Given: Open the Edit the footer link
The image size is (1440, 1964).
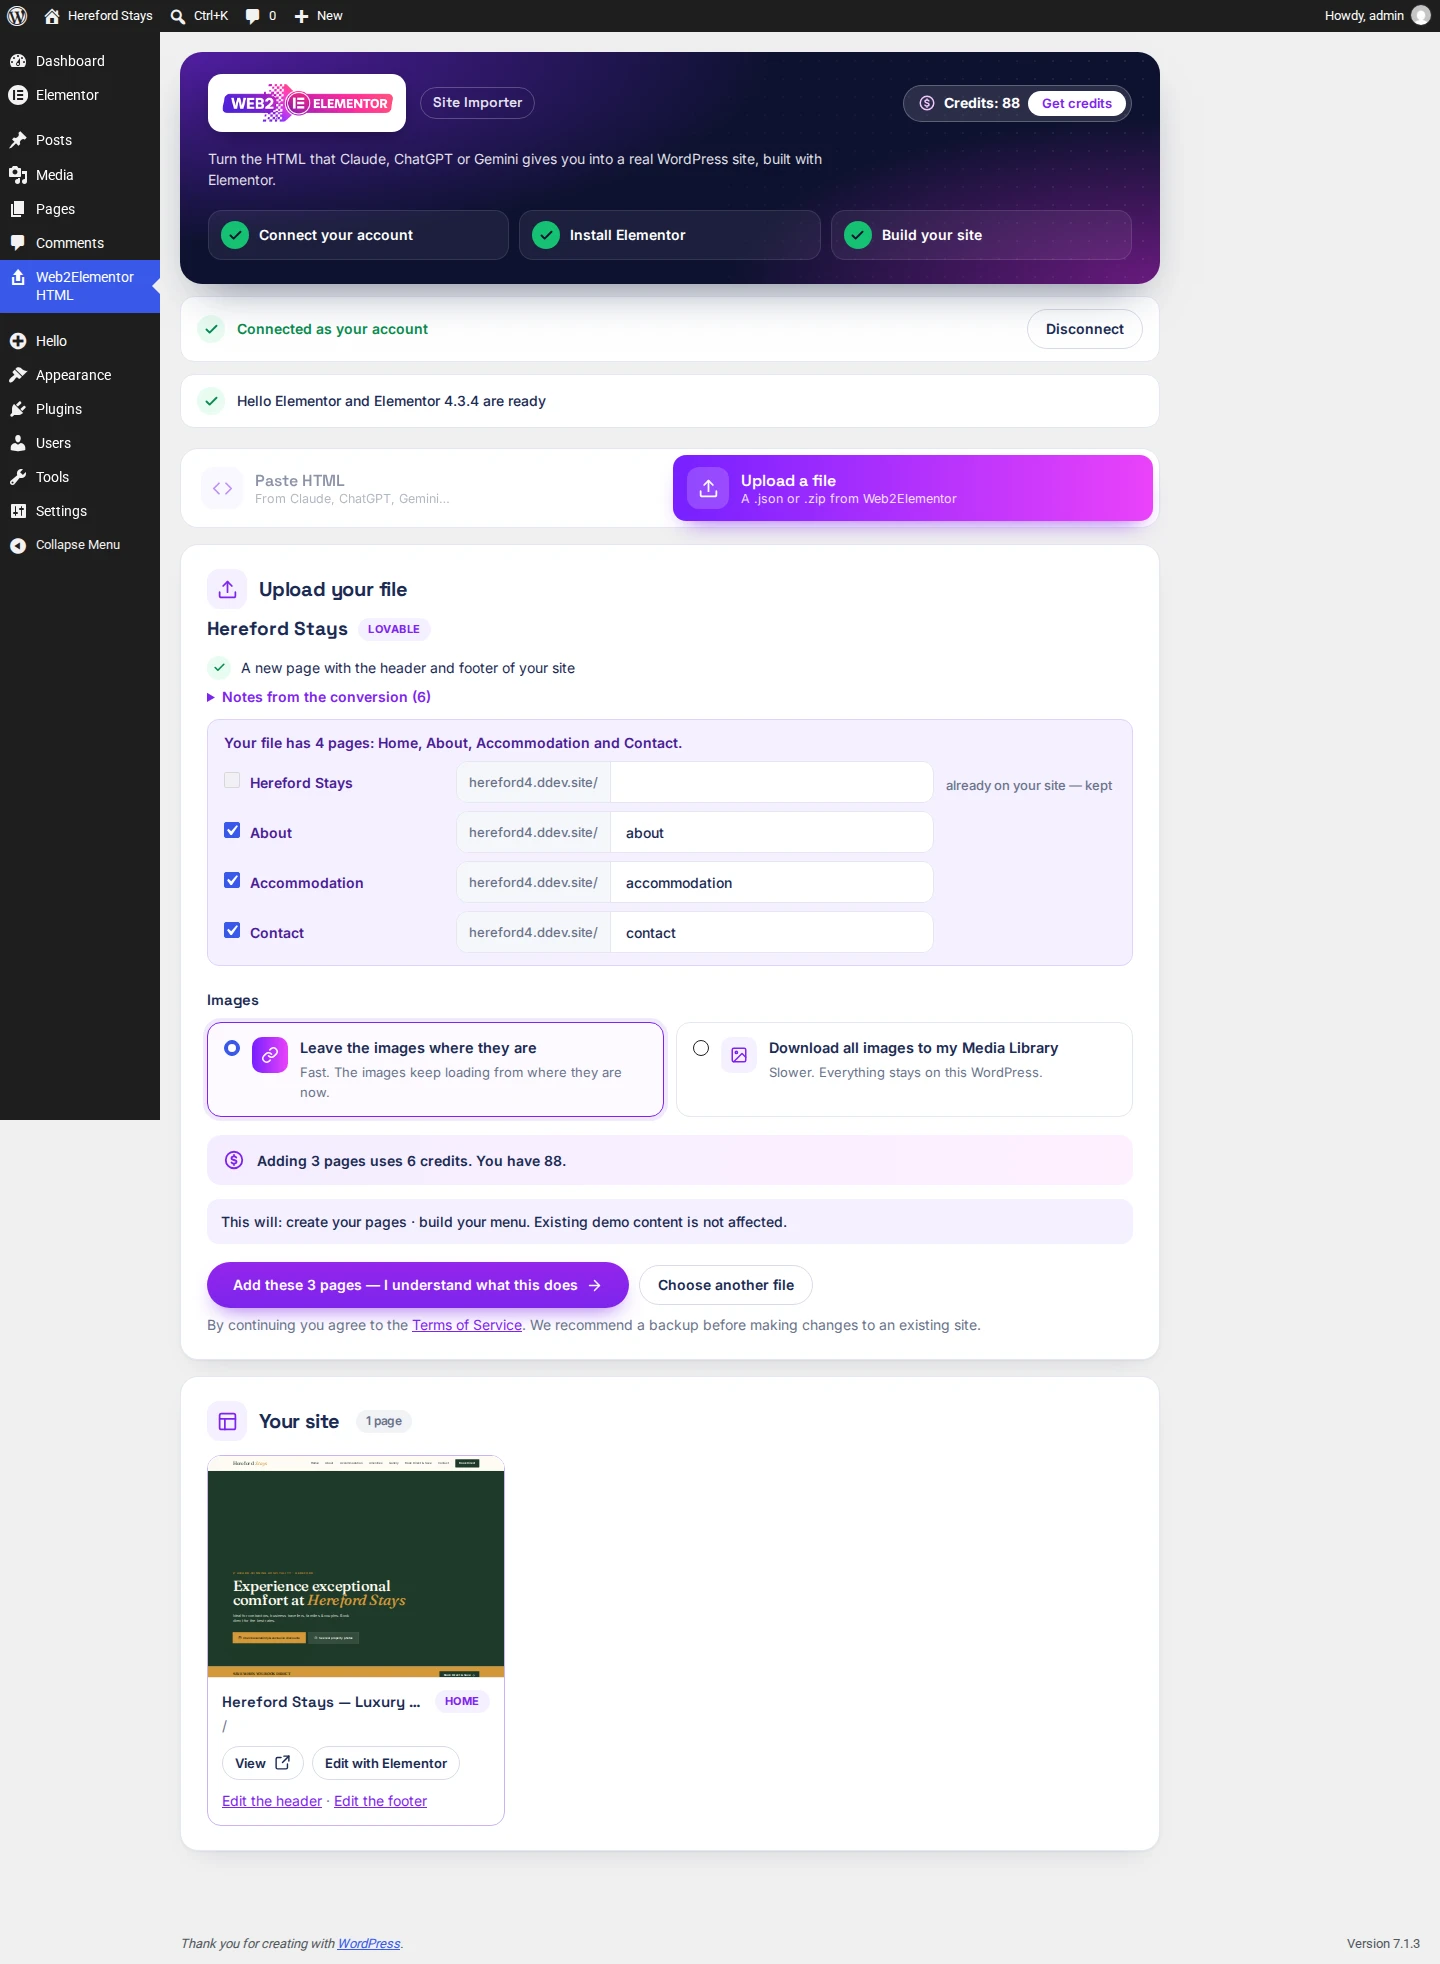Looking at the screenshot, I should (380, 1801).
